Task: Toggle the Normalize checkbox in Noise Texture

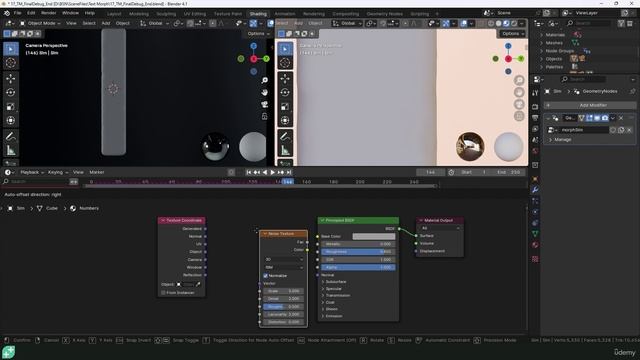Action: [265, 276]
